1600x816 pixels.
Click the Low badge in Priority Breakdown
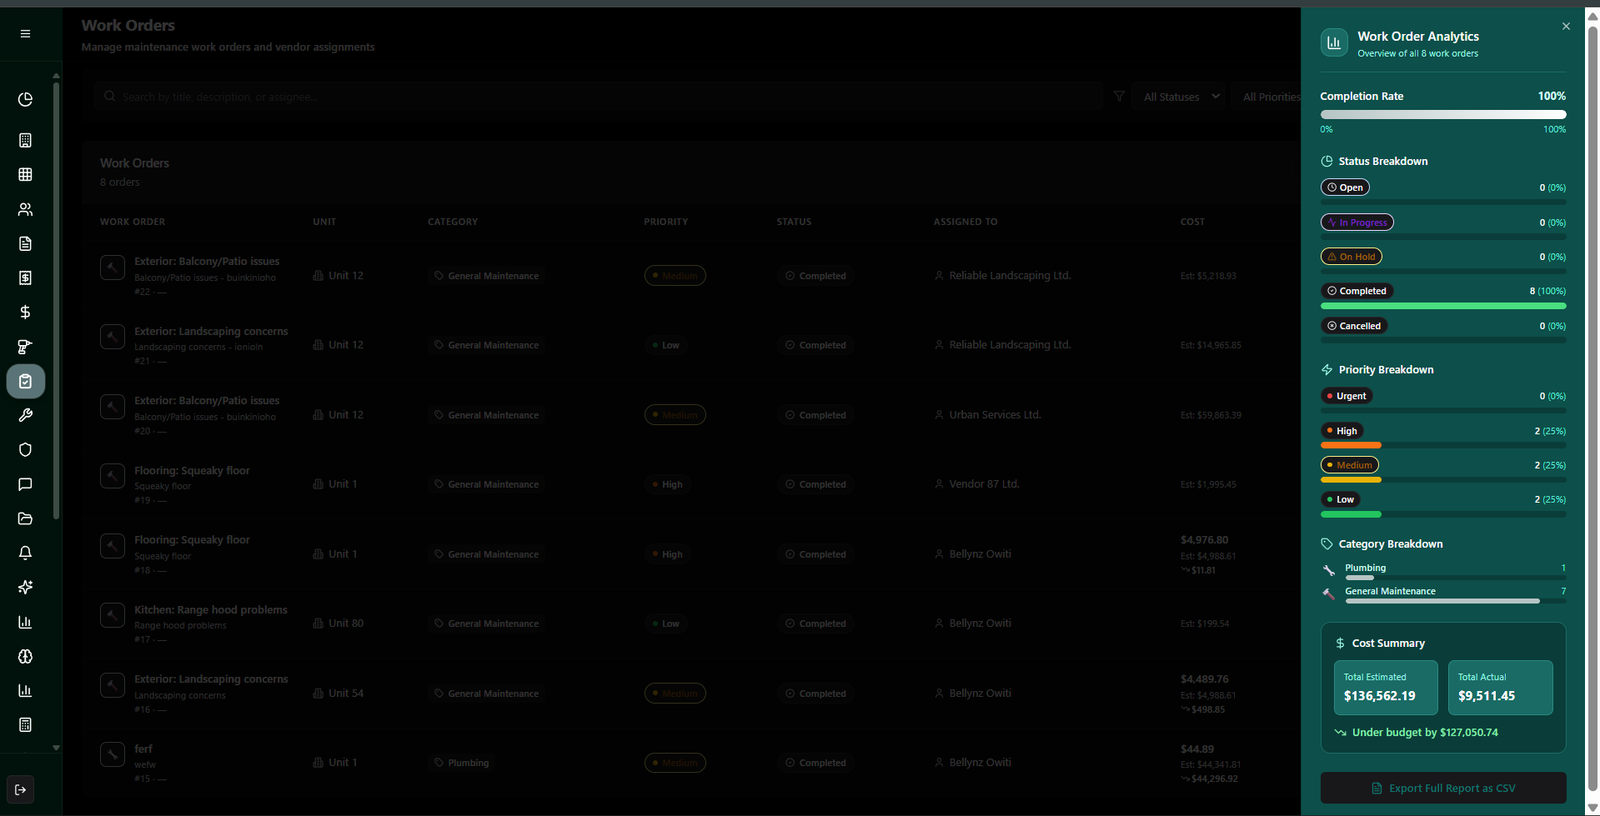coord(1340,500)
